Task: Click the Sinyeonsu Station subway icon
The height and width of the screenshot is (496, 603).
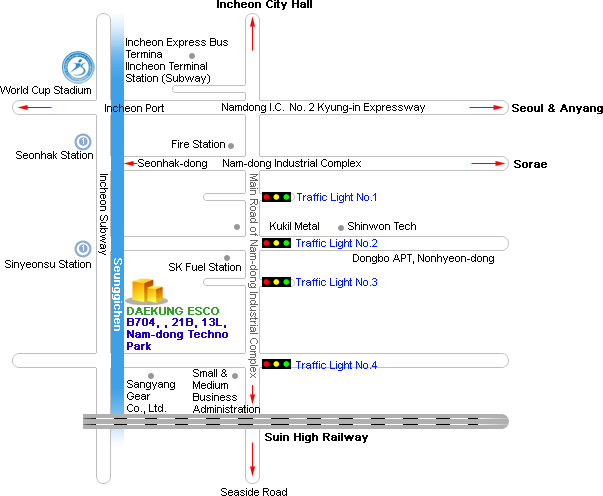Action: tap(83, 249)
